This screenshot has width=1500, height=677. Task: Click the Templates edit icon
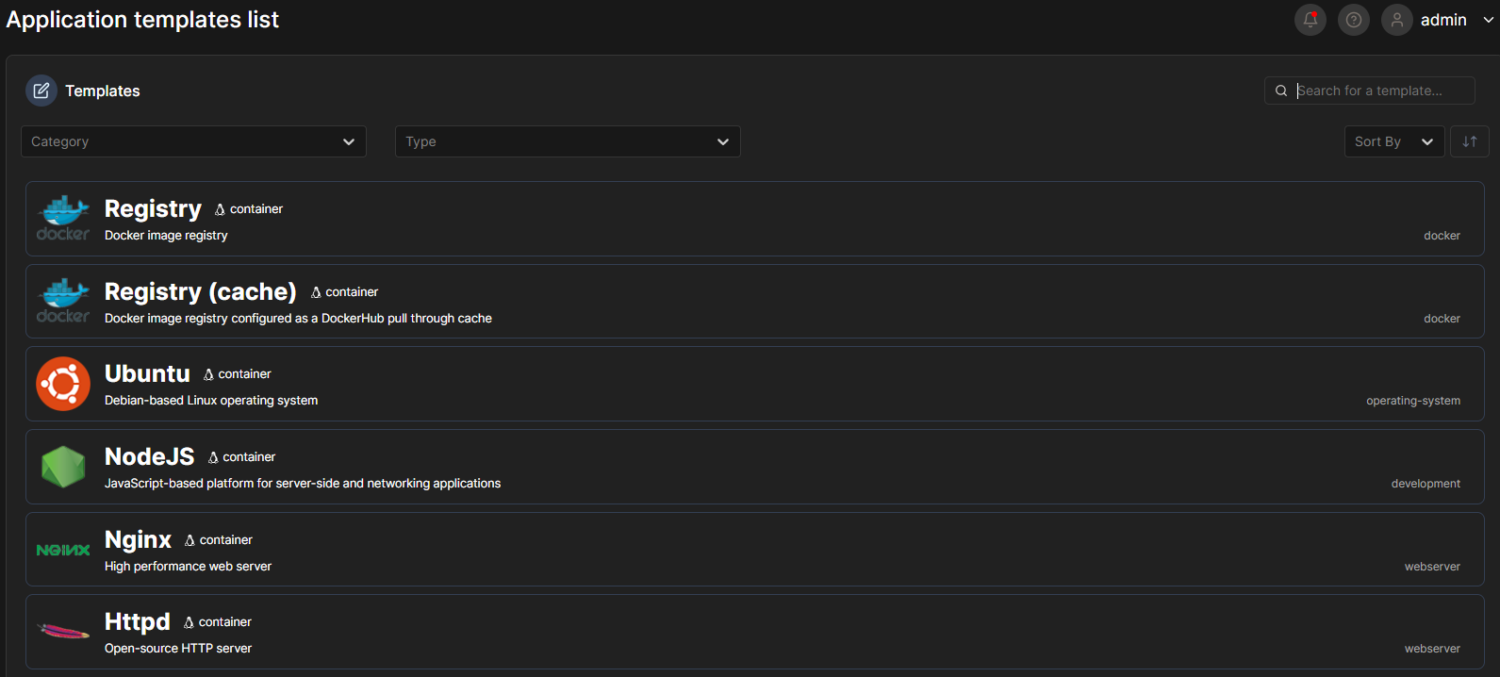point(41,91)
